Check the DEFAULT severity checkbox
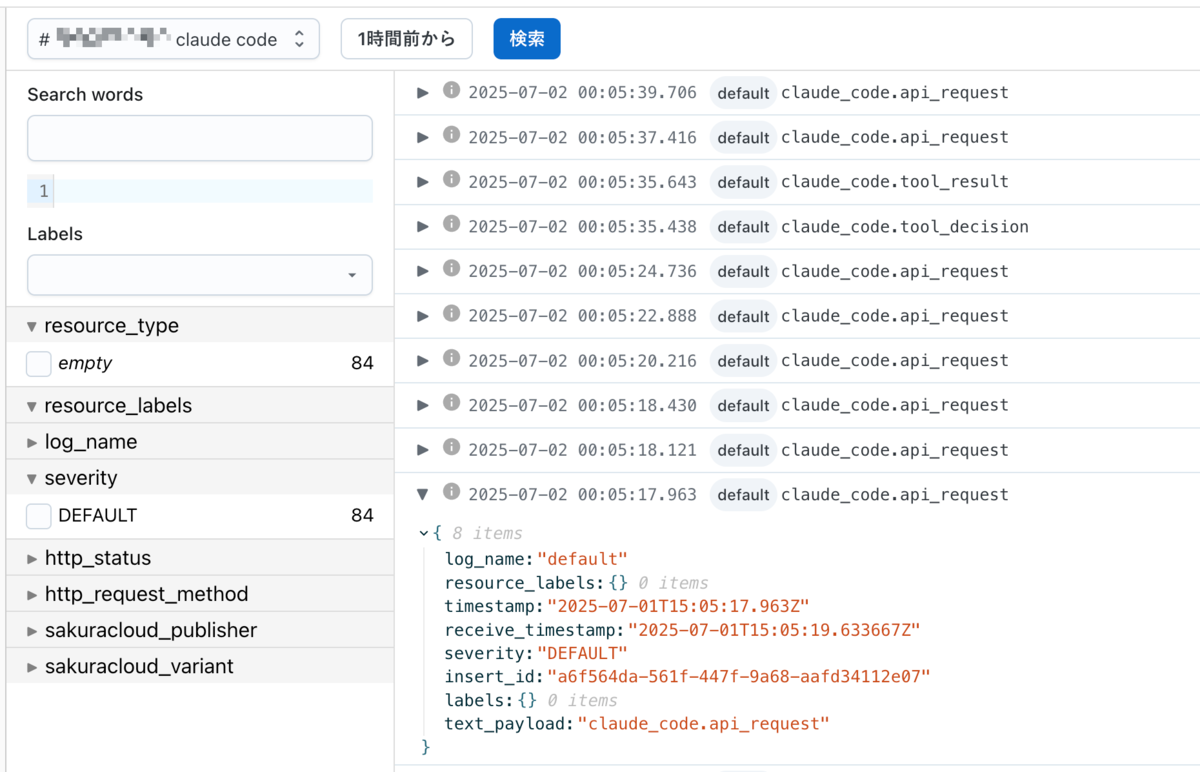 point(39,516)
